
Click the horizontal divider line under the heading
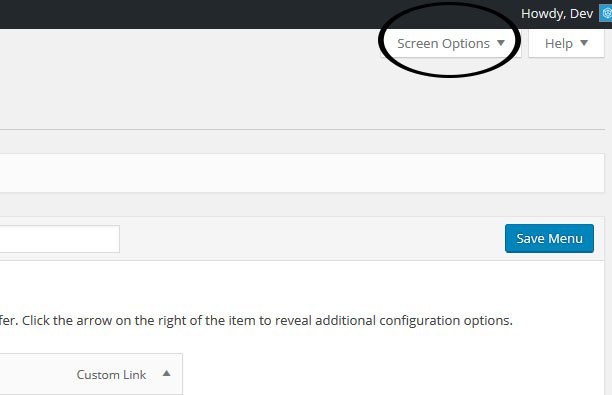pyautogui.click(x=302, y=129)
